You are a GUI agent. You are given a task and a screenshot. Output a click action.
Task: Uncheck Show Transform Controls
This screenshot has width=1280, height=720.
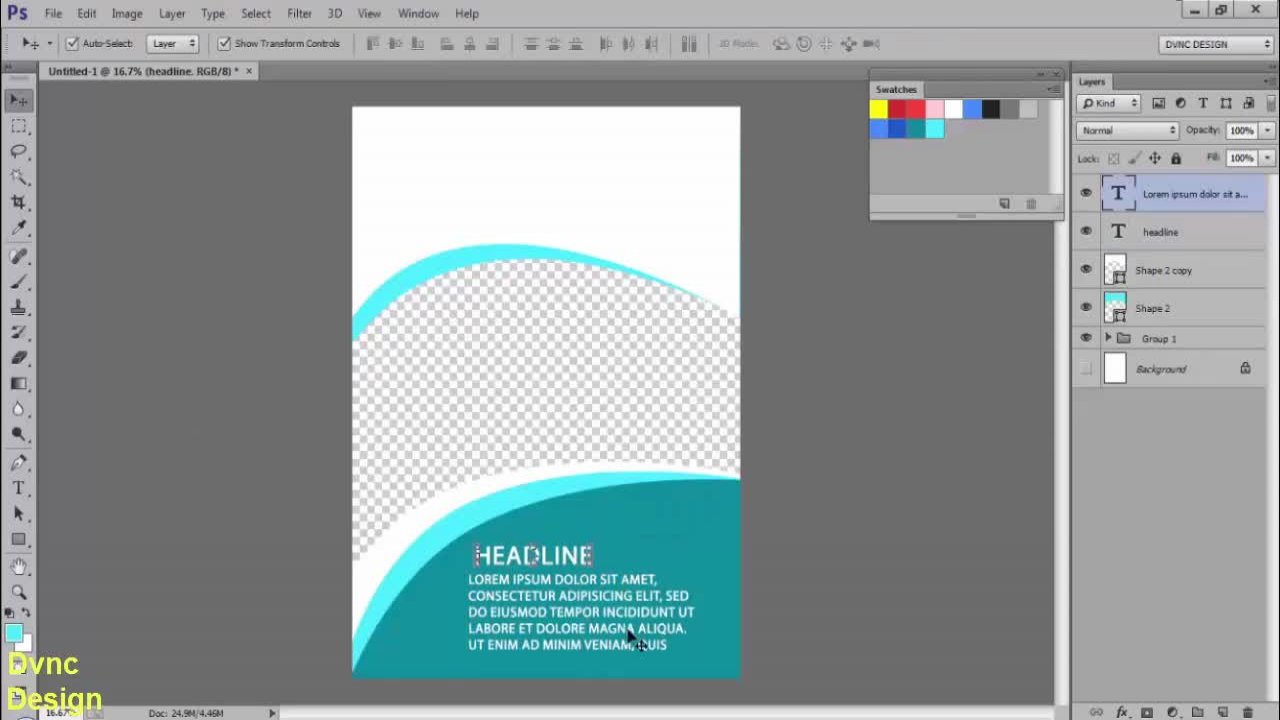(x=224, y=44)
